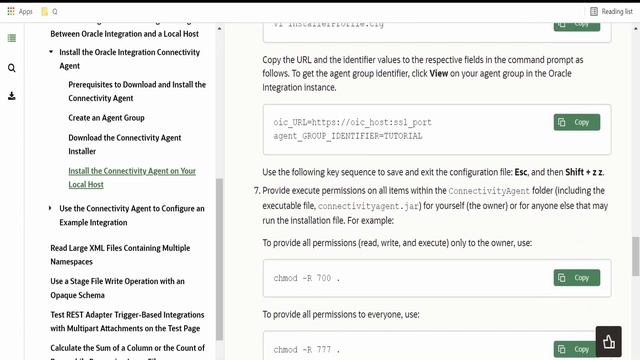Screen dimensions: 640x360
Task: Click the Apps label in bookmarks bar
Action: point(25,11)
